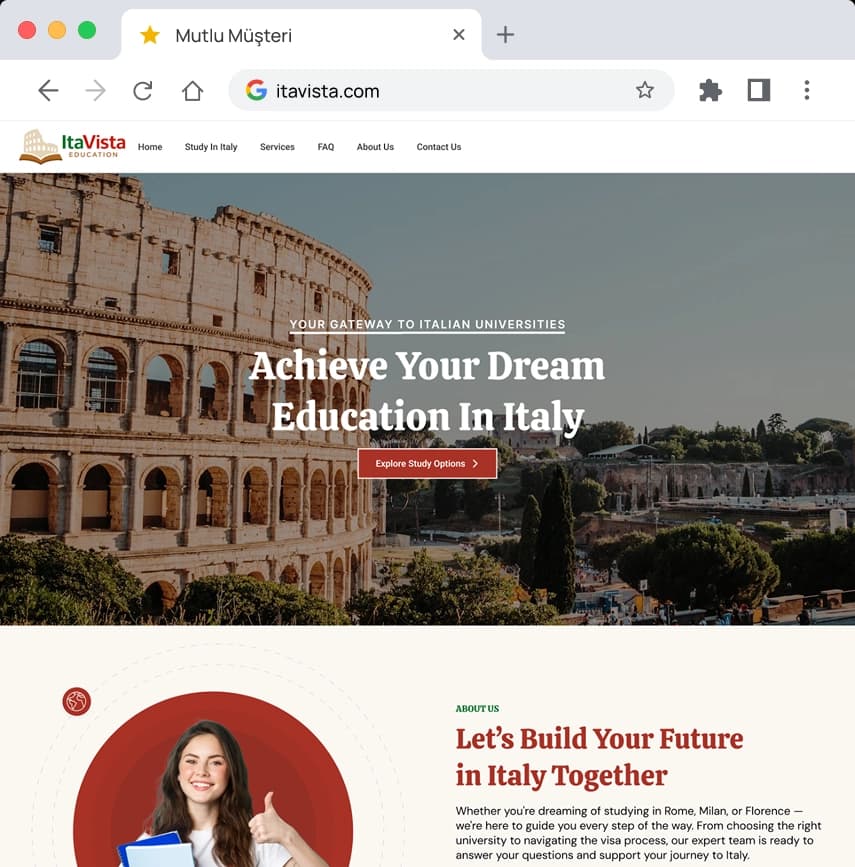Reload the page with refresh icon

tap(143, 90)
